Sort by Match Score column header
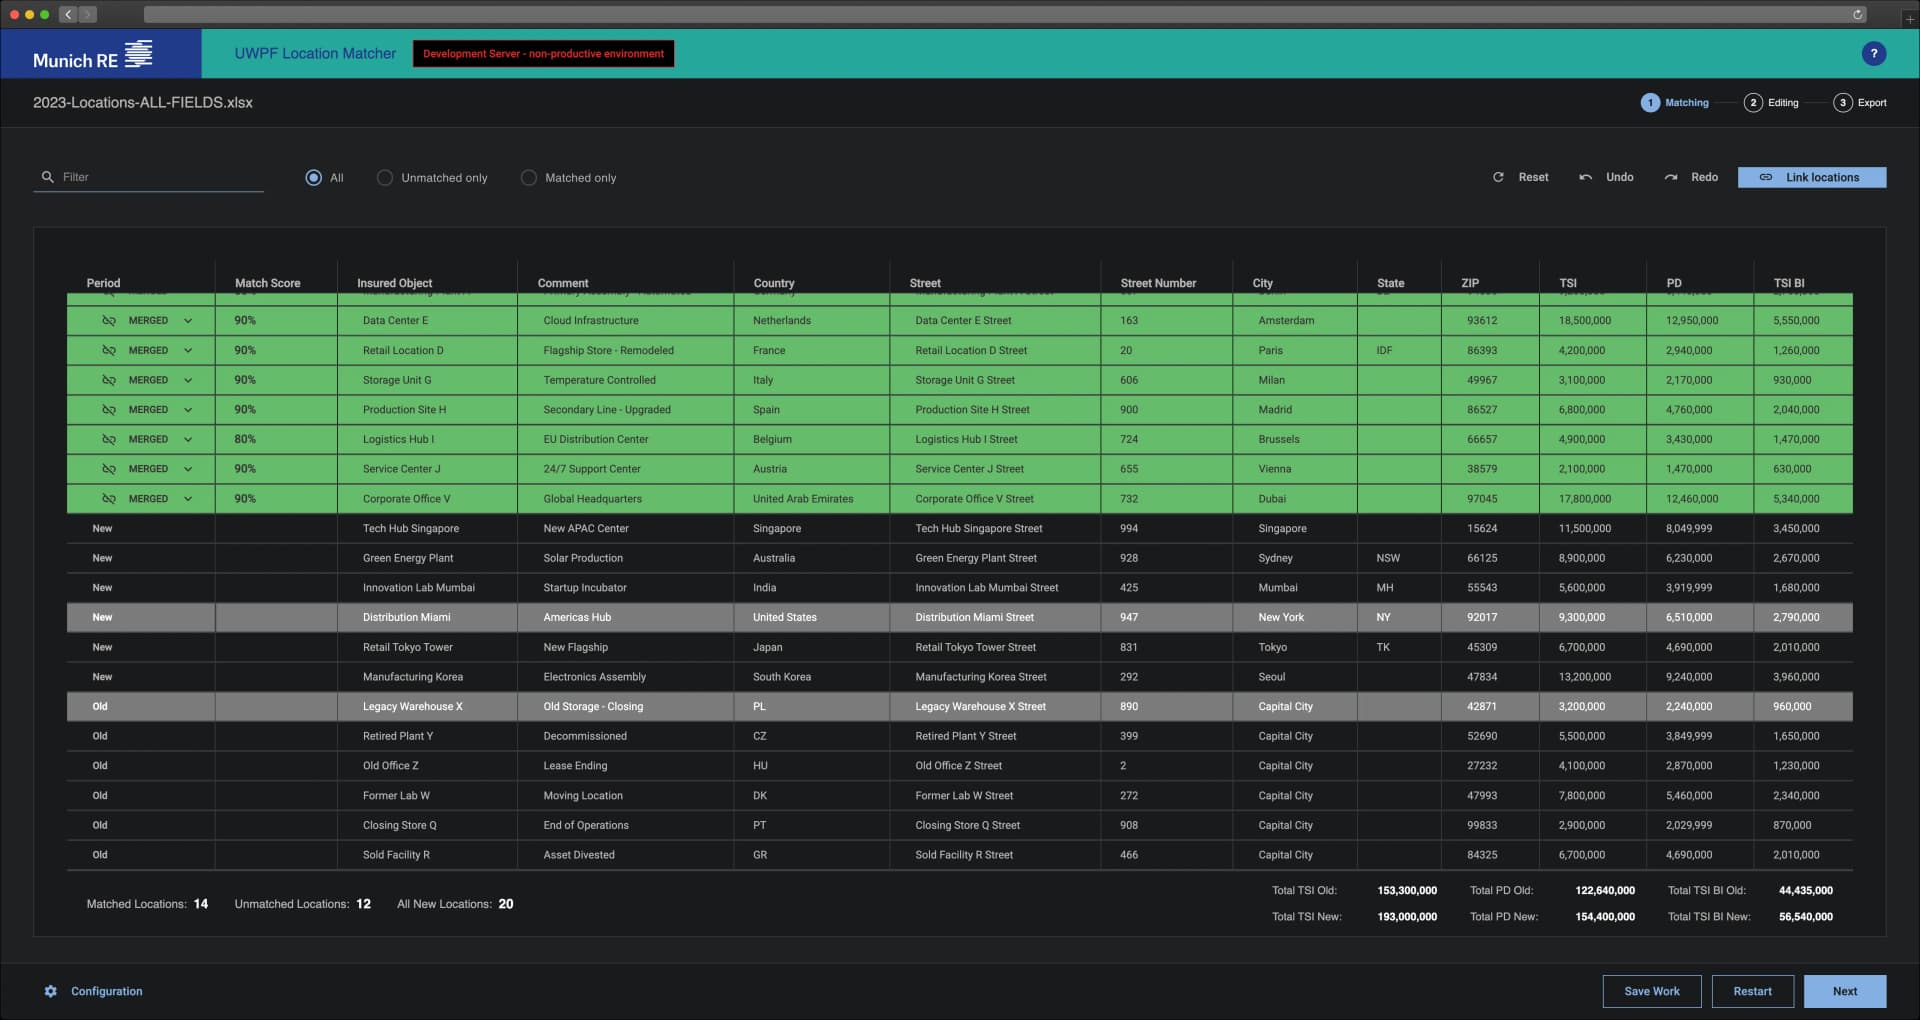 pyautogui.click(x=267, y=283)
